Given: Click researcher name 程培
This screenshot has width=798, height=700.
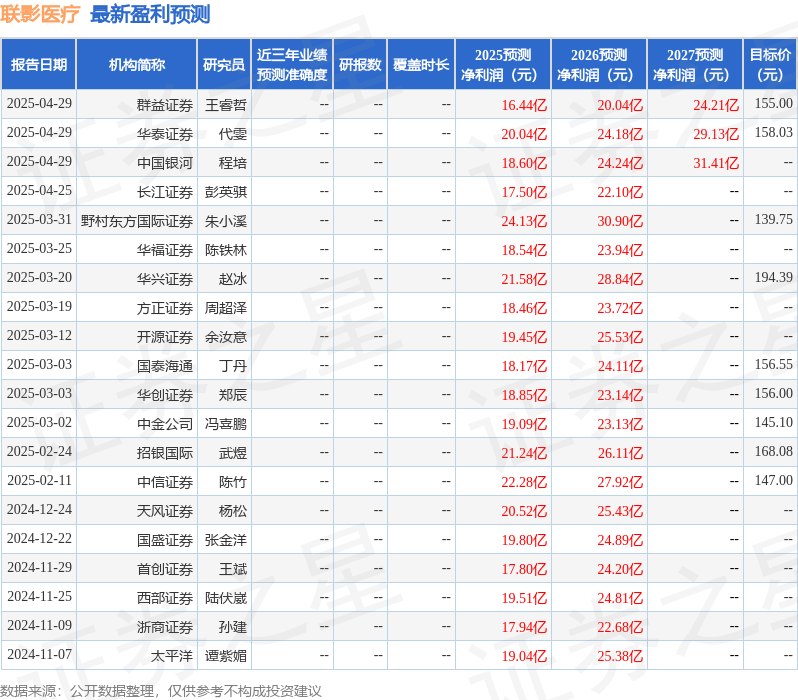Looking at the screenshot, I should point(233,163).
